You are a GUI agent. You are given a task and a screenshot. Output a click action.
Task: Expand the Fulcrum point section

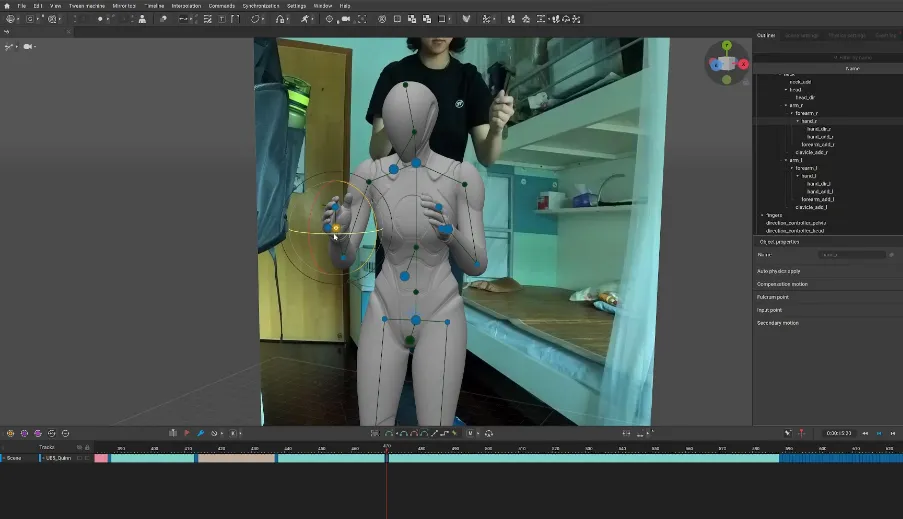[772, 297]
